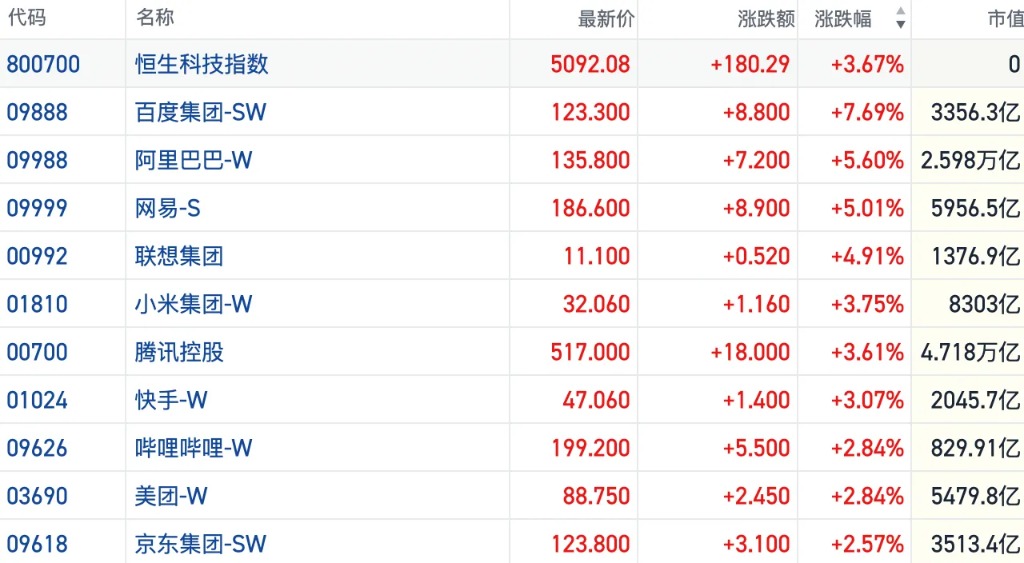Open the 小米集团-W stock name
The width and height of the screenshot is (1024, 563).
(194, 304)
